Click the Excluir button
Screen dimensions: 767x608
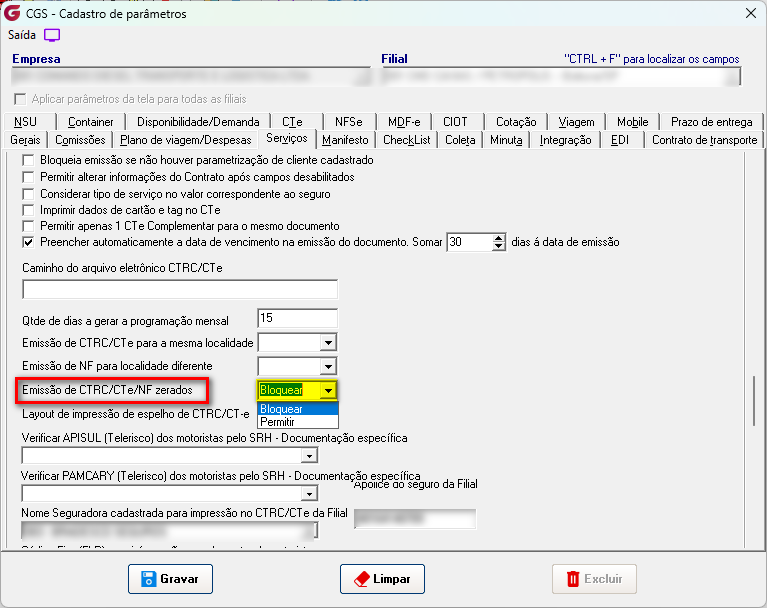pyautogui.click(x=594, y=579)
